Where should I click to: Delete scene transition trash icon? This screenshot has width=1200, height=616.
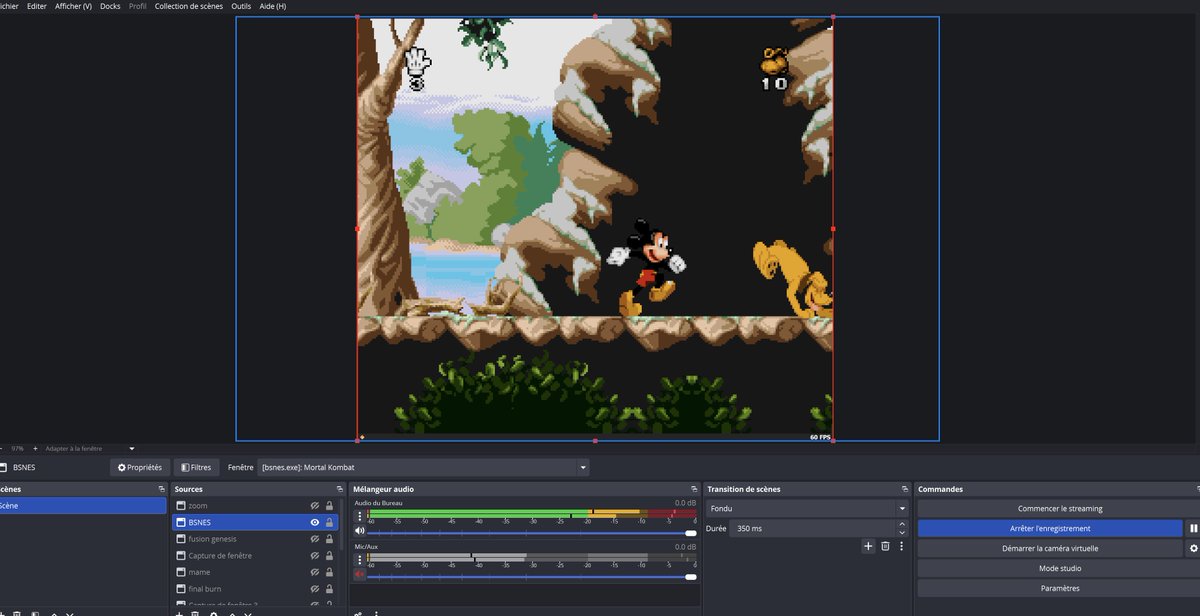(x=885, y=546)
